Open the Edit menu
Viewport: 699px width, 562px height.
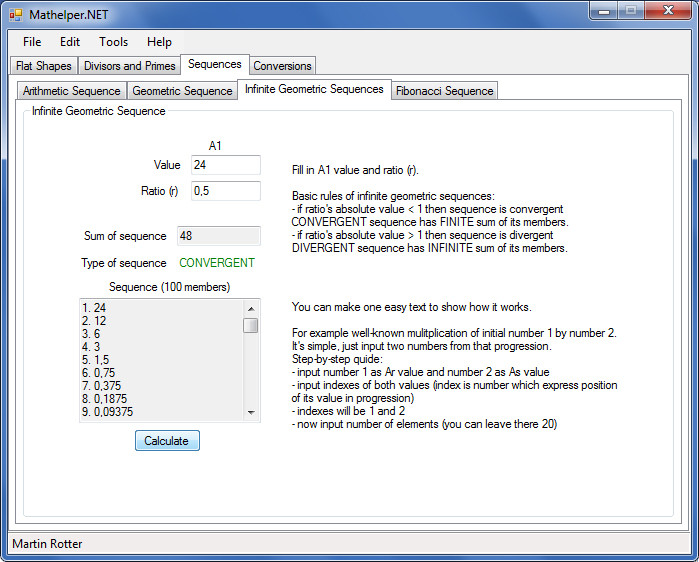coord(70,42)
